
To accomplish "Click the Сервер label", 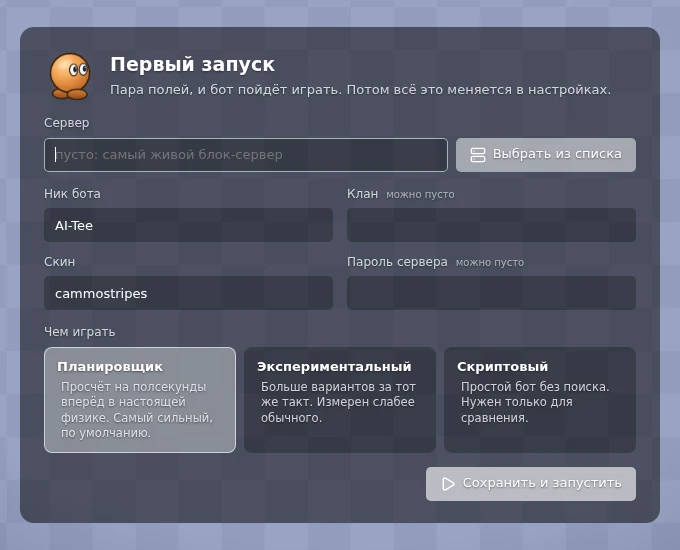I will (67, 123).
